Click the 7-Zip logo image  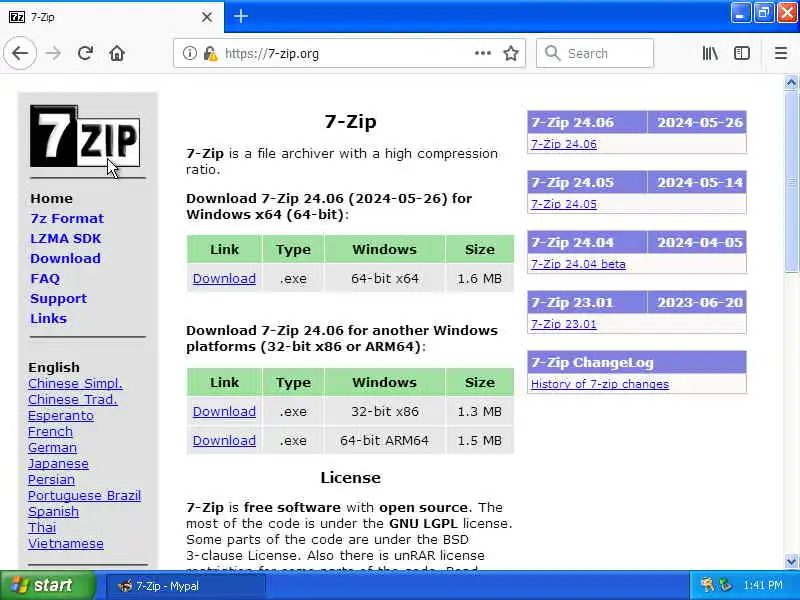tap(85, 136)
